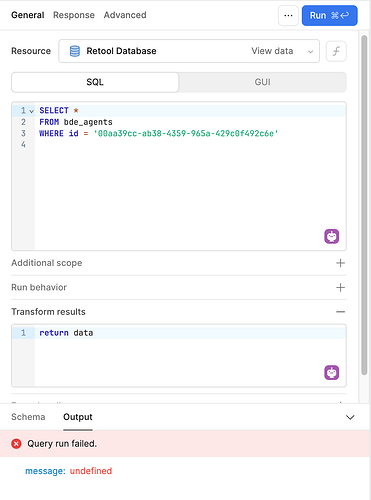Collapse the Transform results section
371x500 pixels.
[340, 312]
